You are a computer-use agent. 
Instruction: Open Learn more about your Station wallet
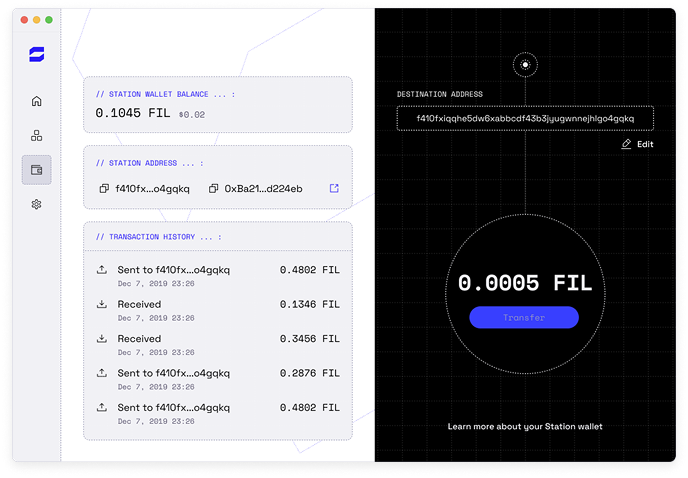click(x=525, y=426)
